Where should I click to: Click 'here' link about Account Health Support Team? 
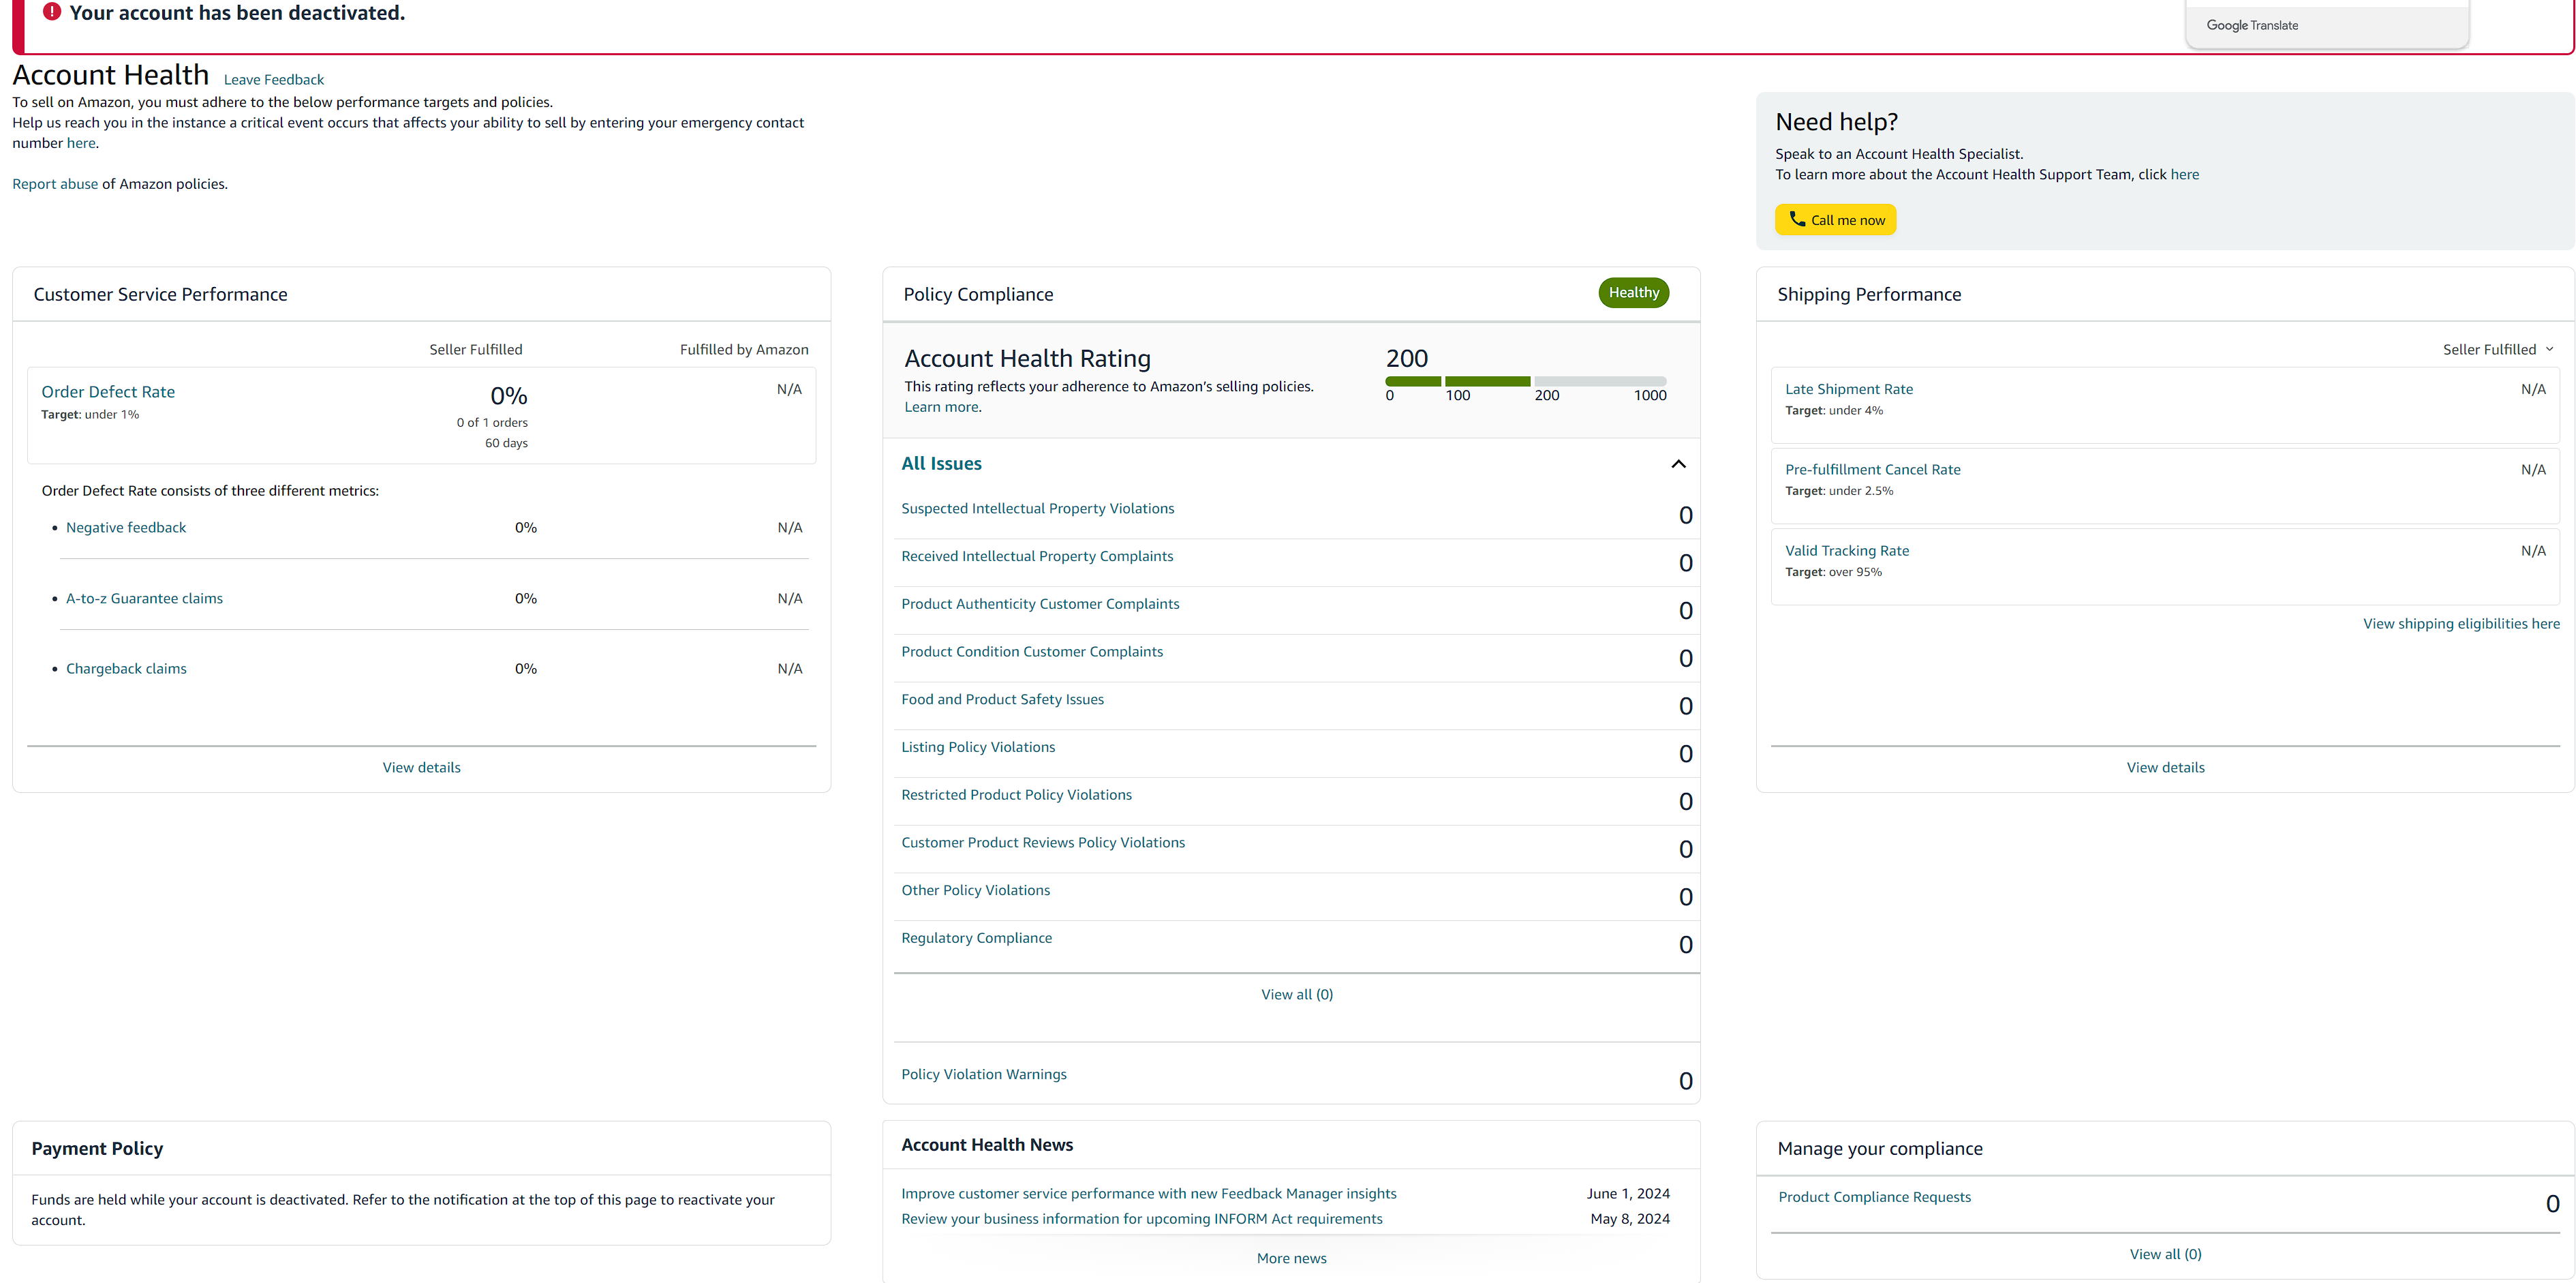pos(2184,174)
